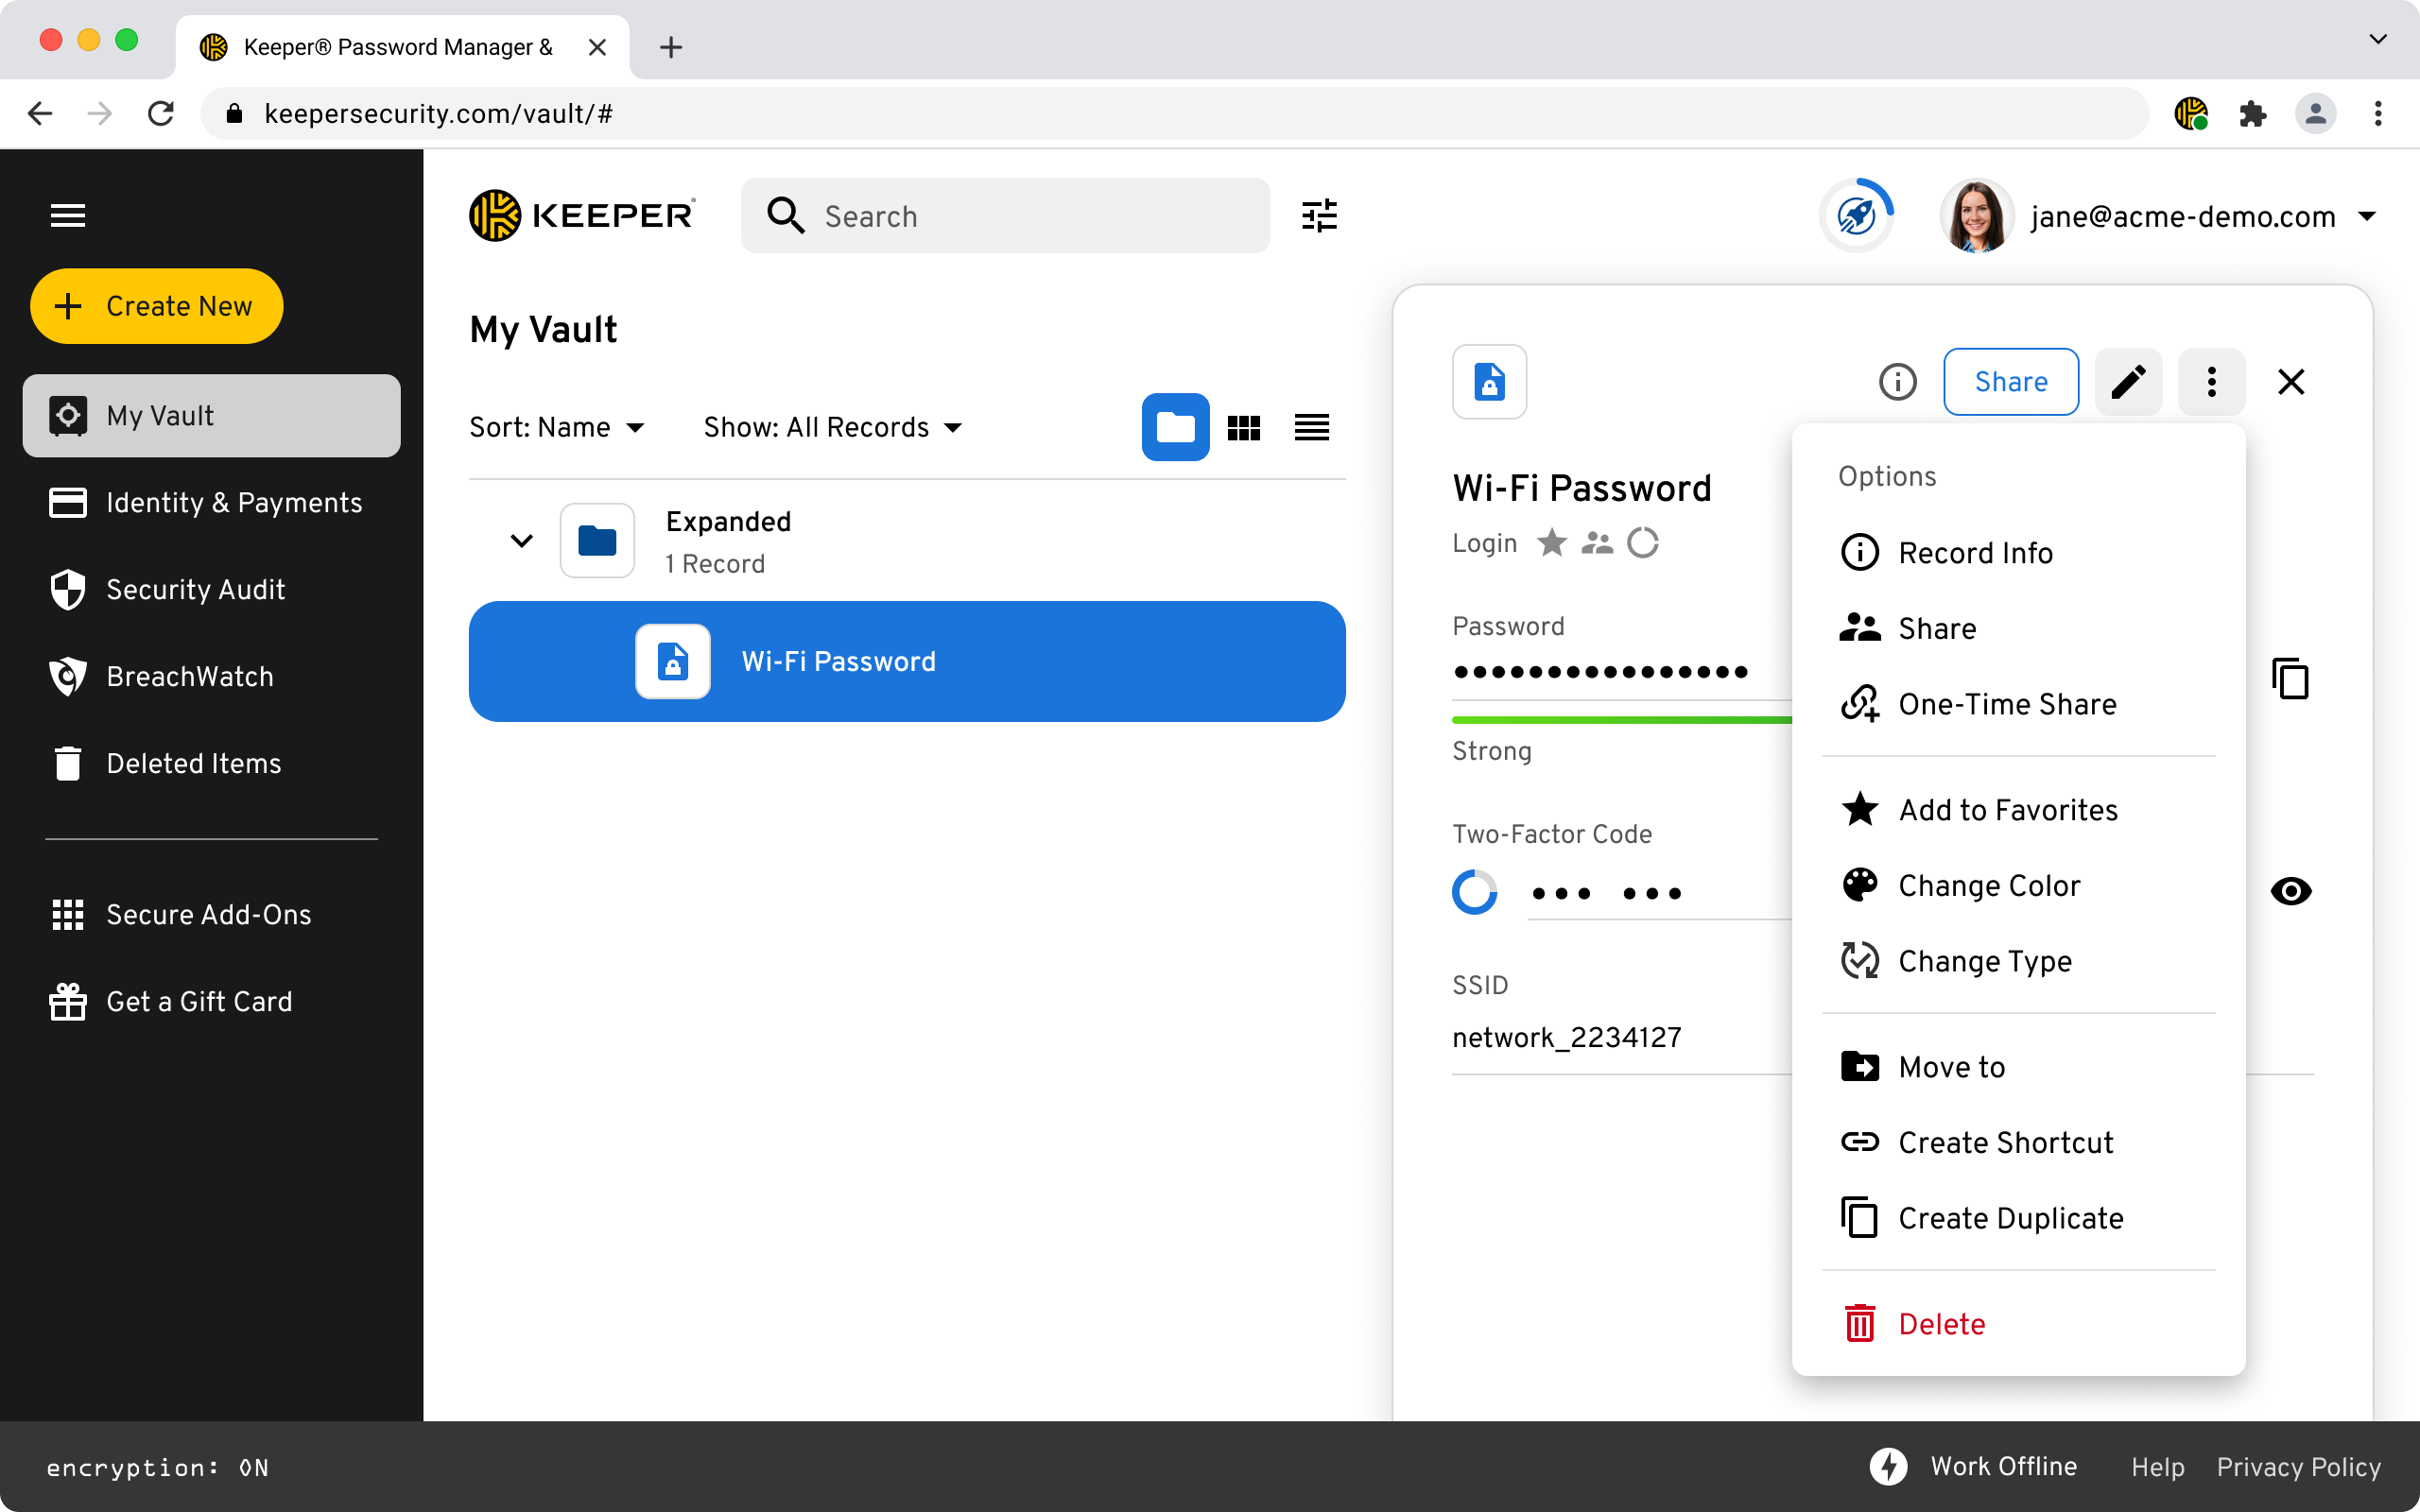Select Change Color in options menu
2420x1512 pixels.
click(x=1988, y=885)
